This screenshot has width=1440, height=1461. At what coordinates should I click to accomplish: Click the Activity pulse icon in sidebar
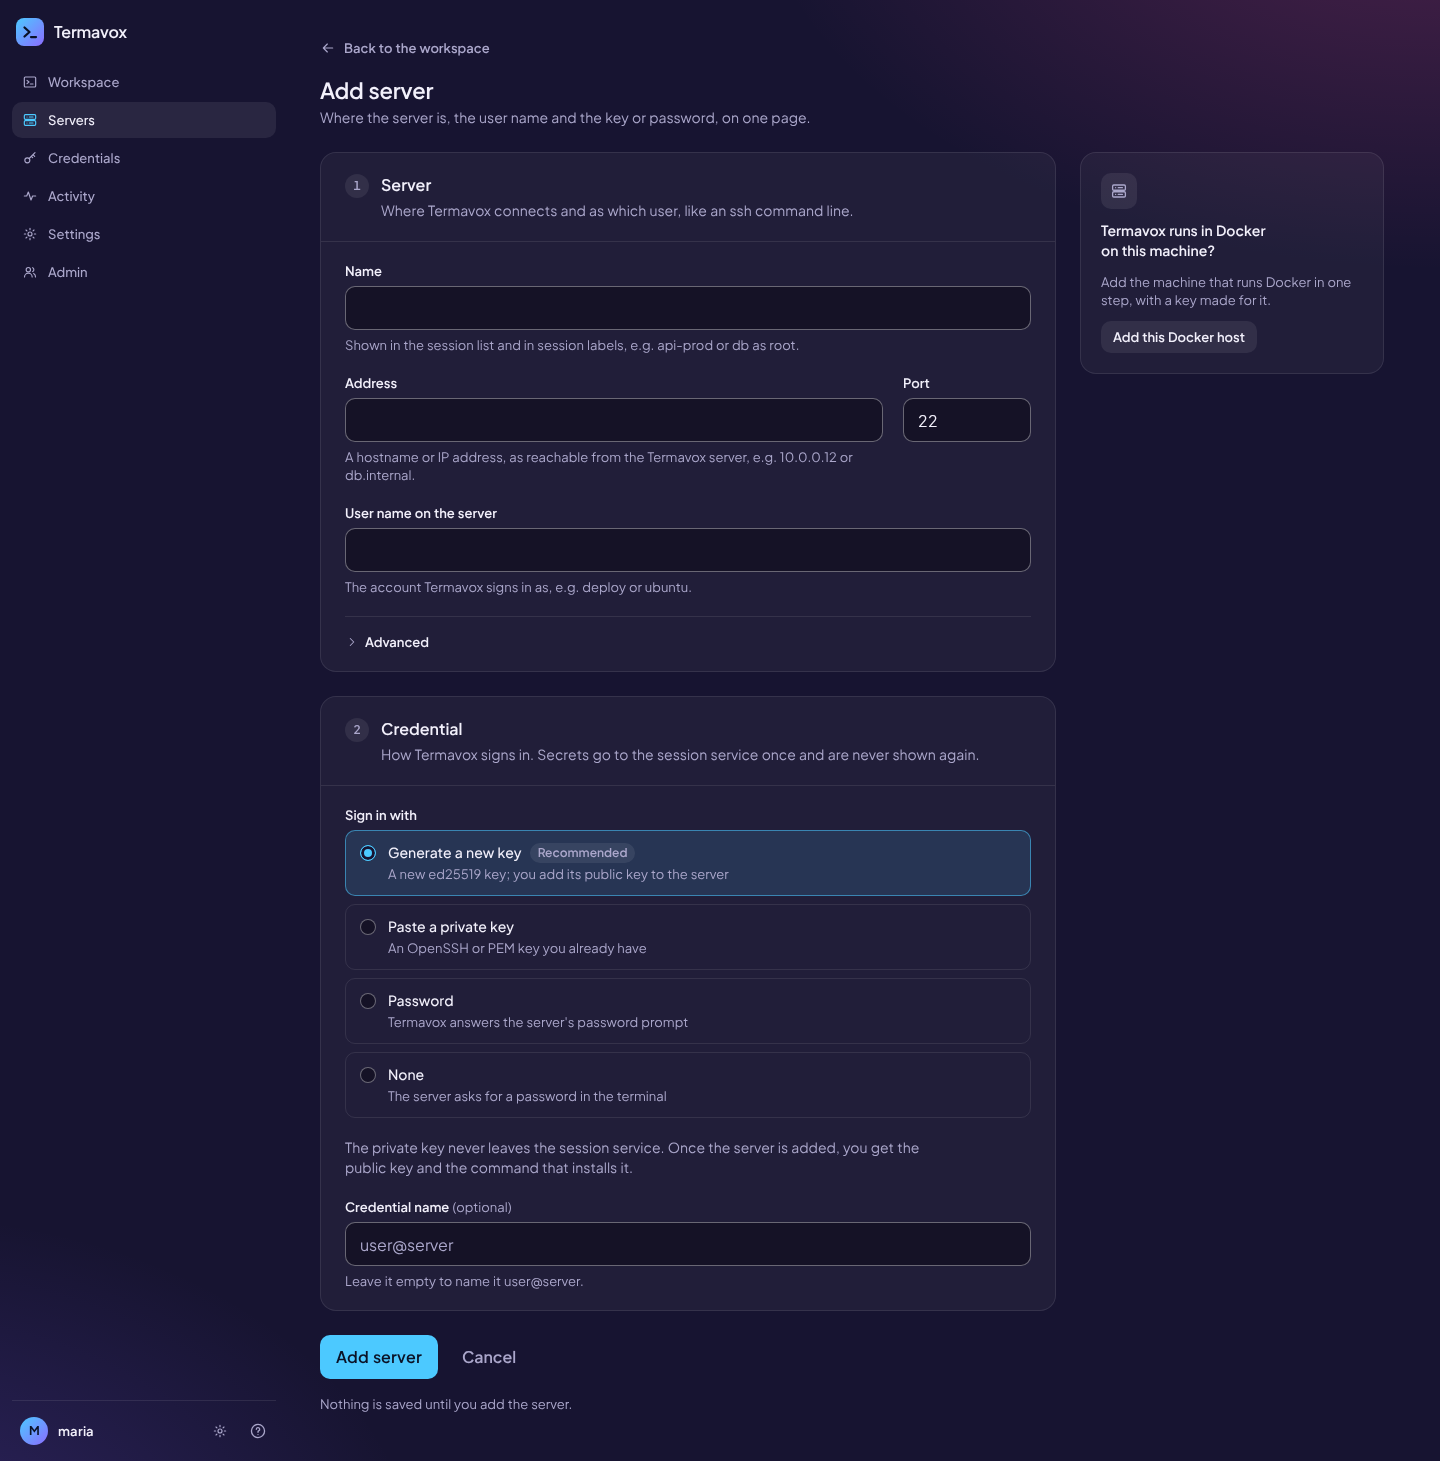point(30,196)
